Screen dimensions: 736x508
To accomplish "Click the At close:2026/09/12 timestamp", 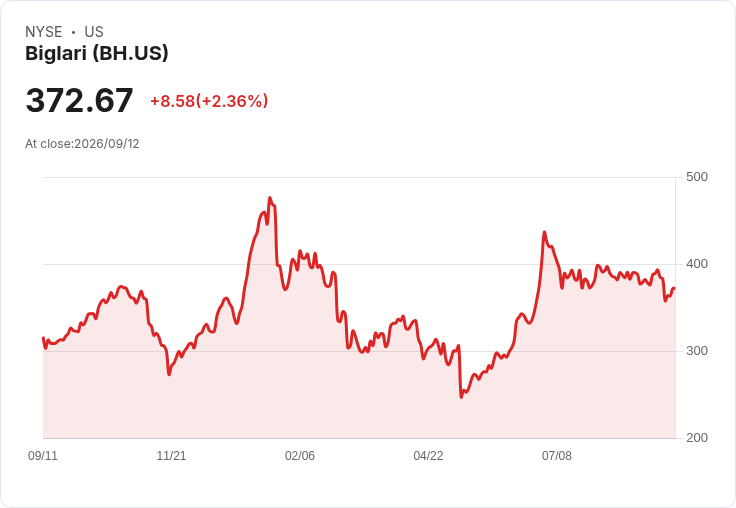I will click(82, 144).
